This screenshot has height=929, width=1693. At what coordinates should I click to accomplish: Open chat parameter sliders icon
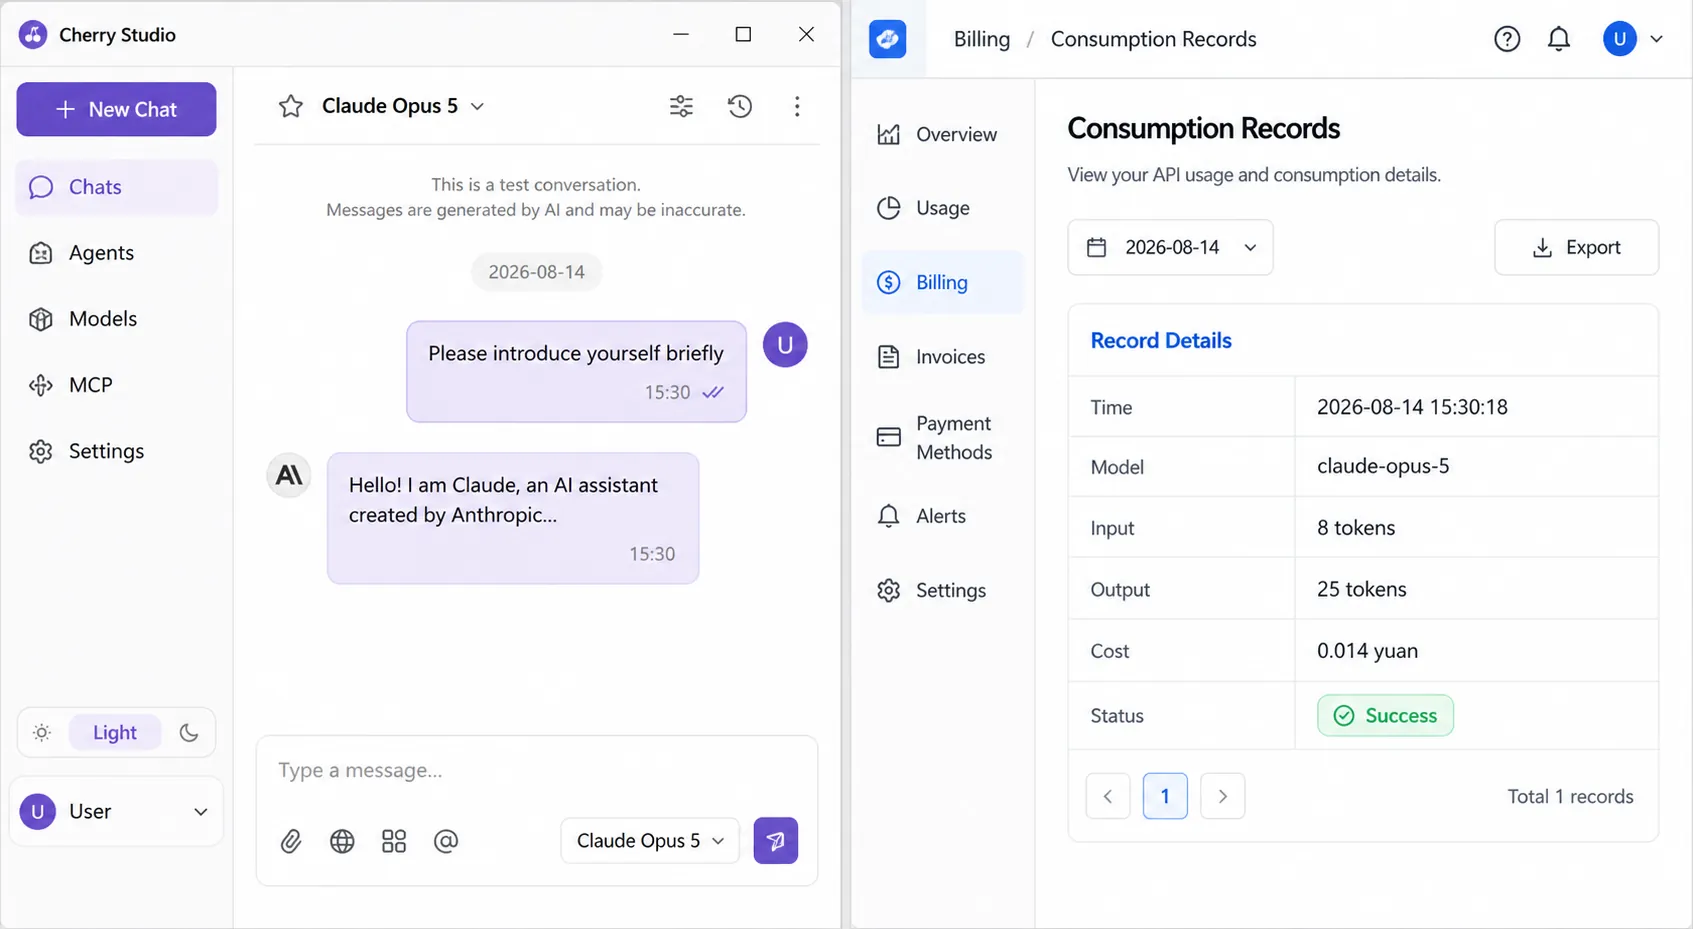click(681, 106)
